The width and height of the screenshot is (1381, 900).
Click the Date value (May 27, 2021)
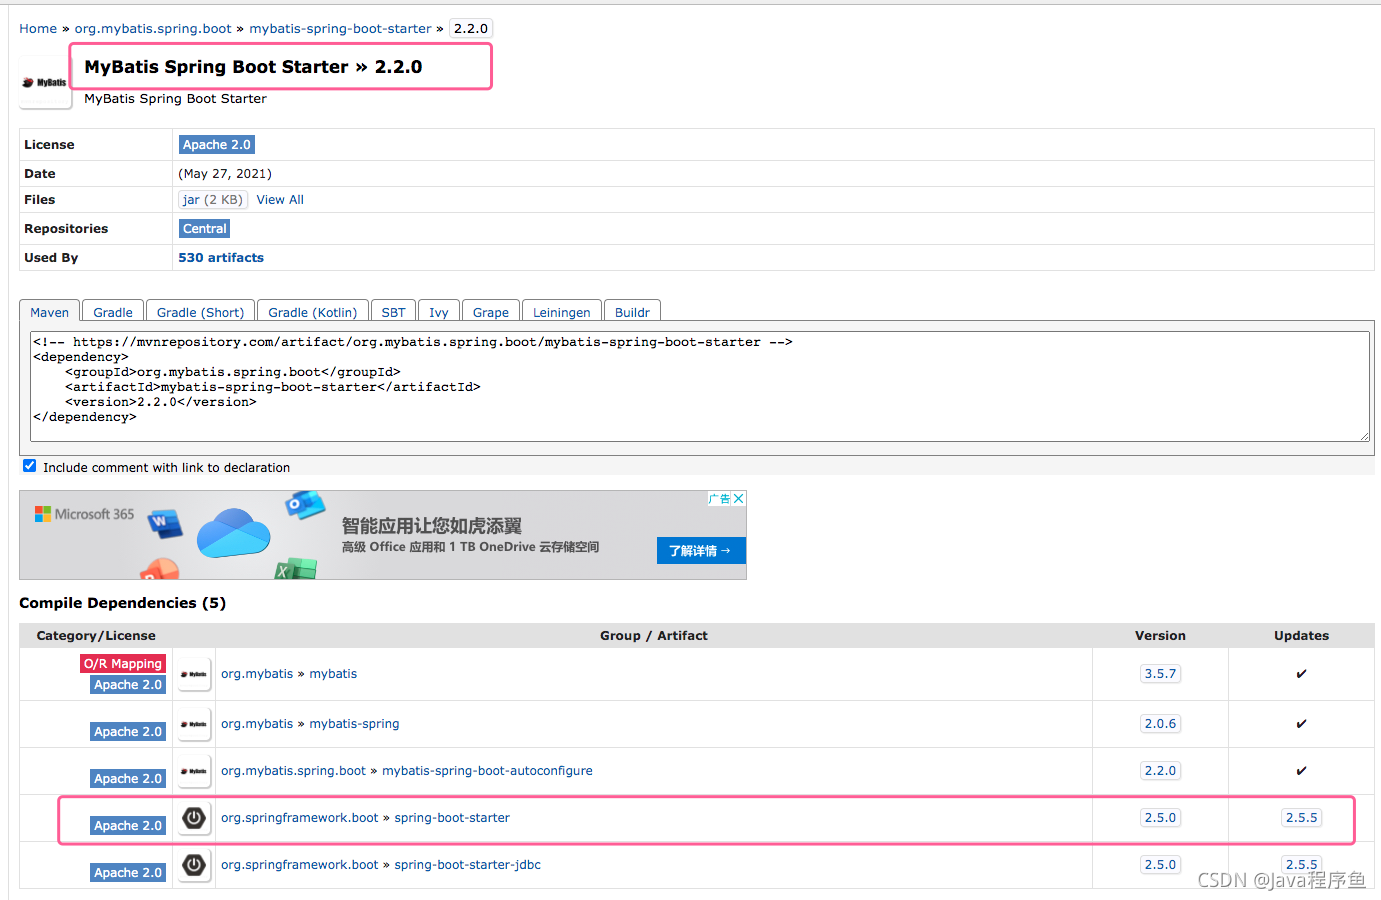pyautogui.click(x=225, y=174)
